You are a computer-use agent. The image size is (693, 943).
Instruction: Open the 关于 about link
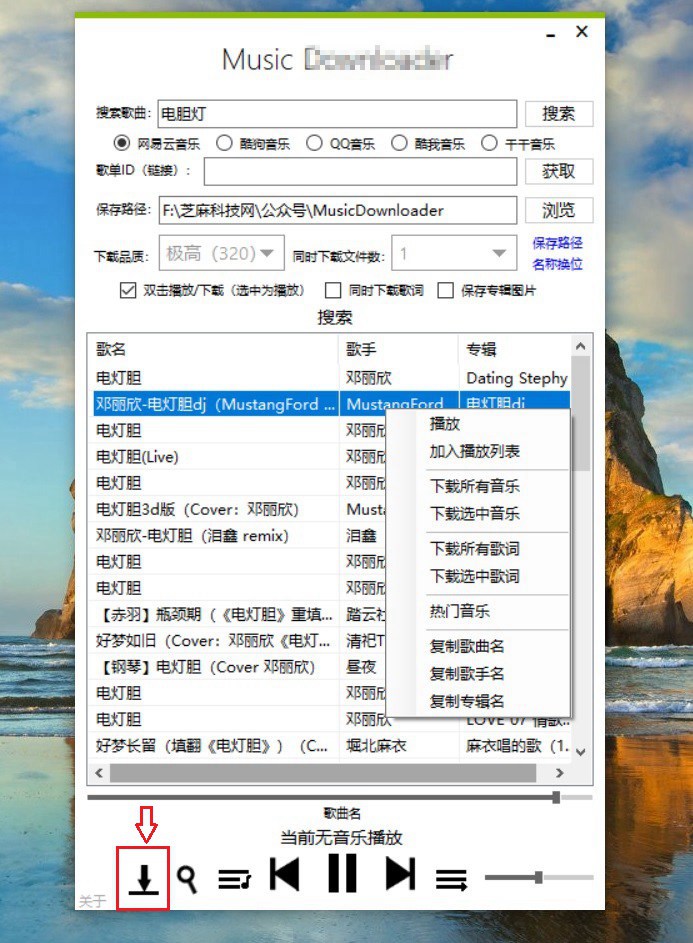tap(92, 901)
